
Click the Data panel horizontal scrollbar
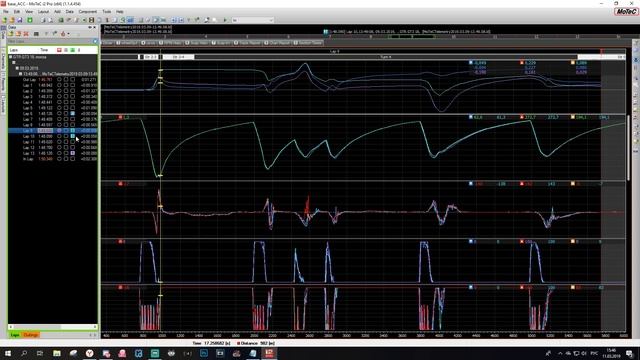52,327
